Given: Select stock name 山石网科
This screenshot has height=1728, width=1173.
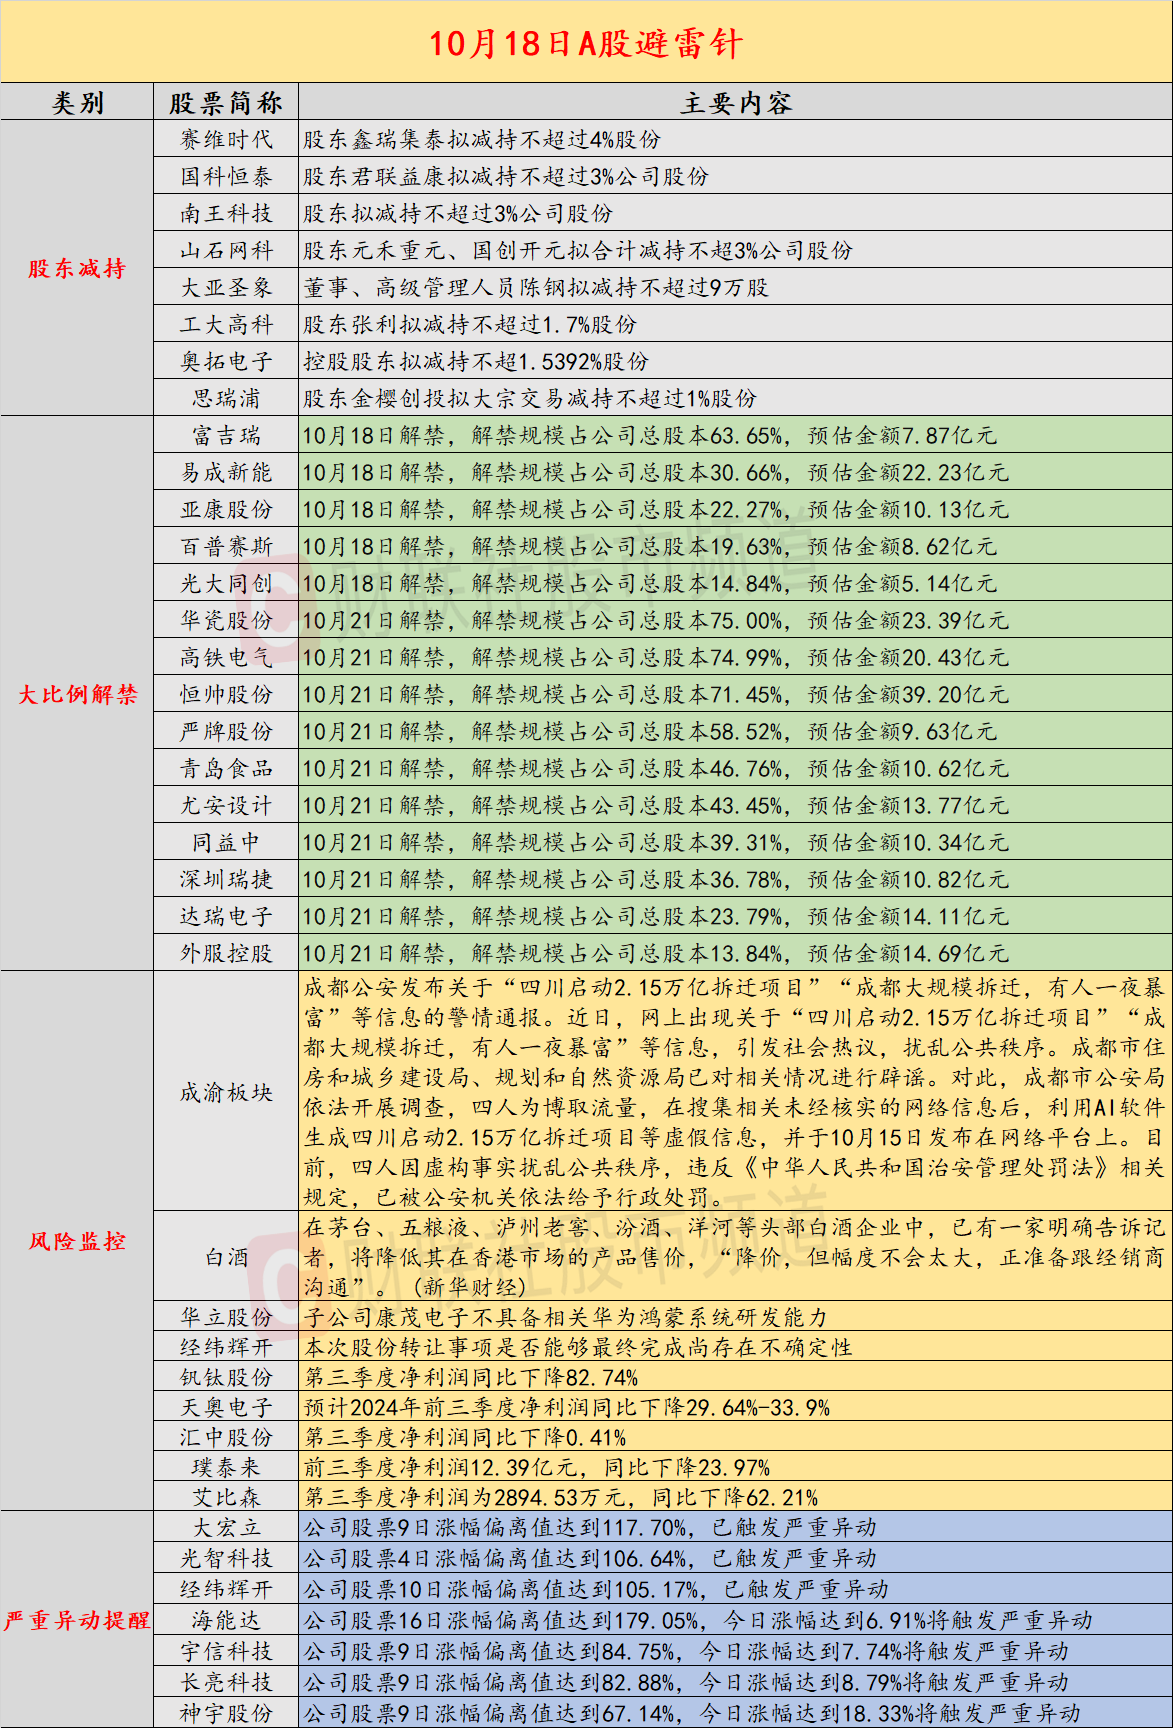Looking at the screenshot, I should pos(226,251).
